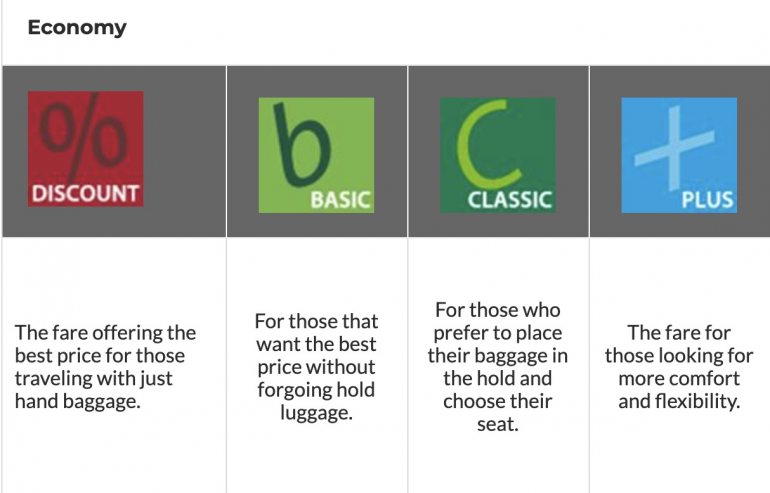Click the white PLUS label on the blue tile
Image resolution: width=770 pixels, height=493 pixels.
pyautogui.click(x=707, y=199)
